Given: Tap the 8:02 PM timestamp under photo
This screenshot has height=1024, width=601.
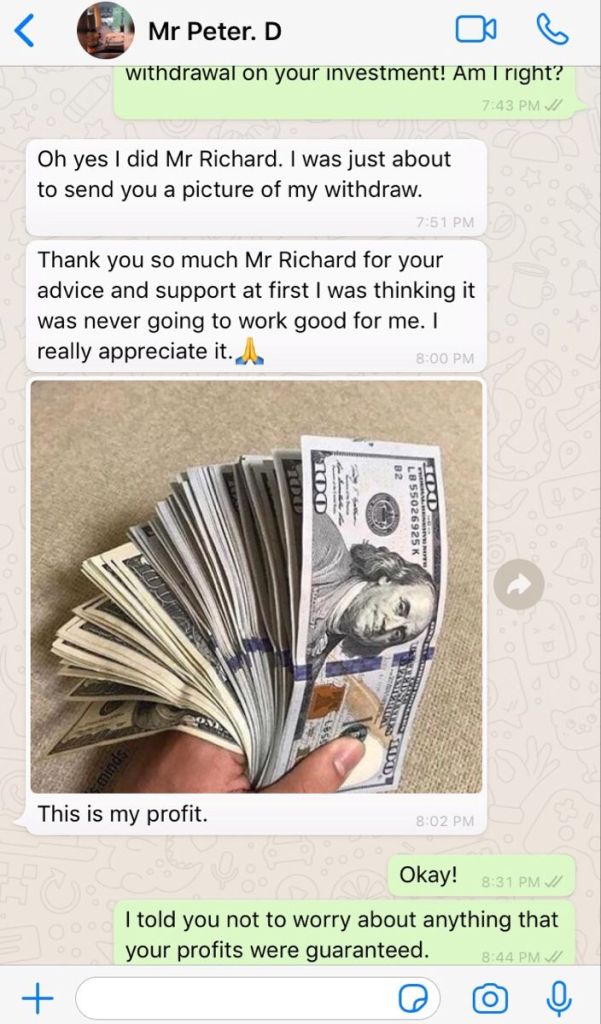Looking at the screenshot, I should [444, 821].
